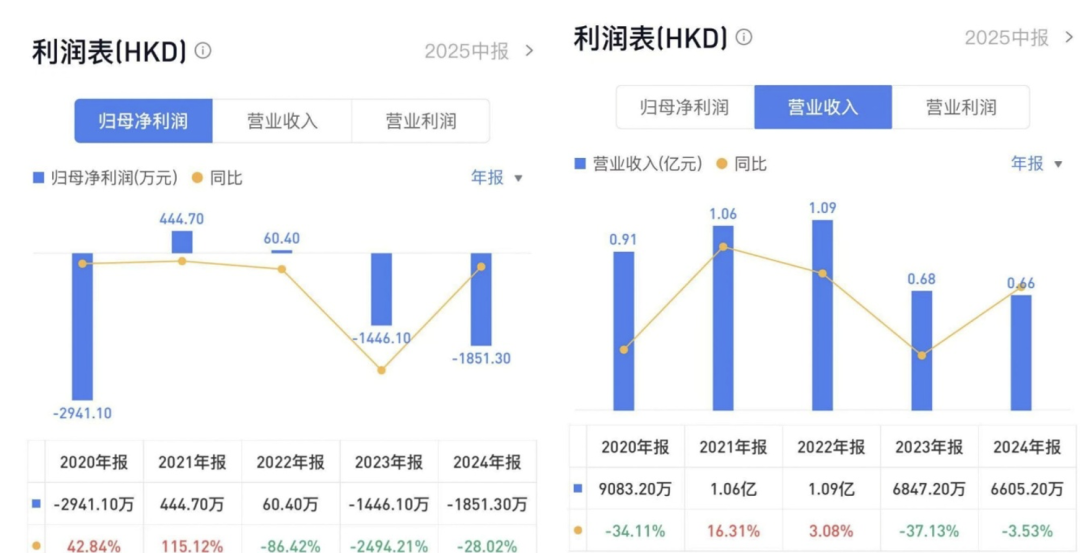The width and height of the screenshot is (1080, 553).
Task: Click the 1.09 bar in the revenue chart
Action: click(x=822, y=315)
